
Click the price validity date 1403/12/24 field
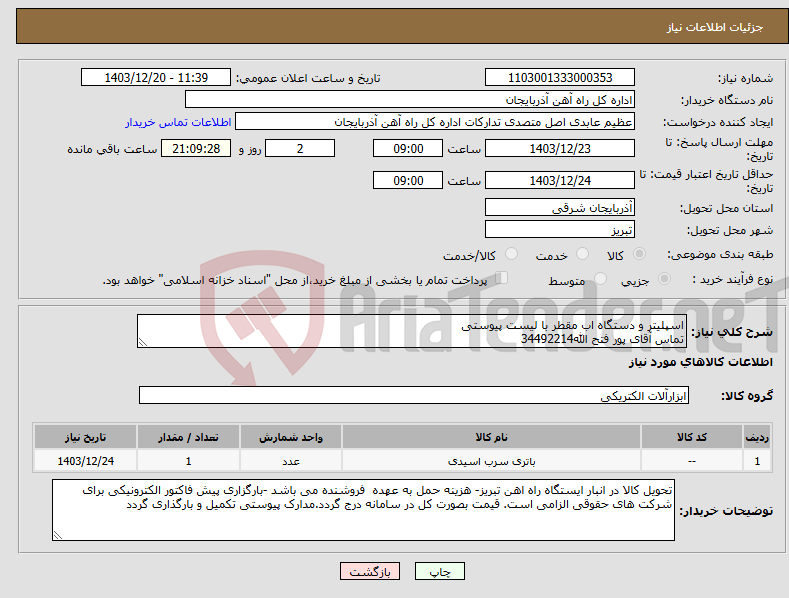[560, 180]
